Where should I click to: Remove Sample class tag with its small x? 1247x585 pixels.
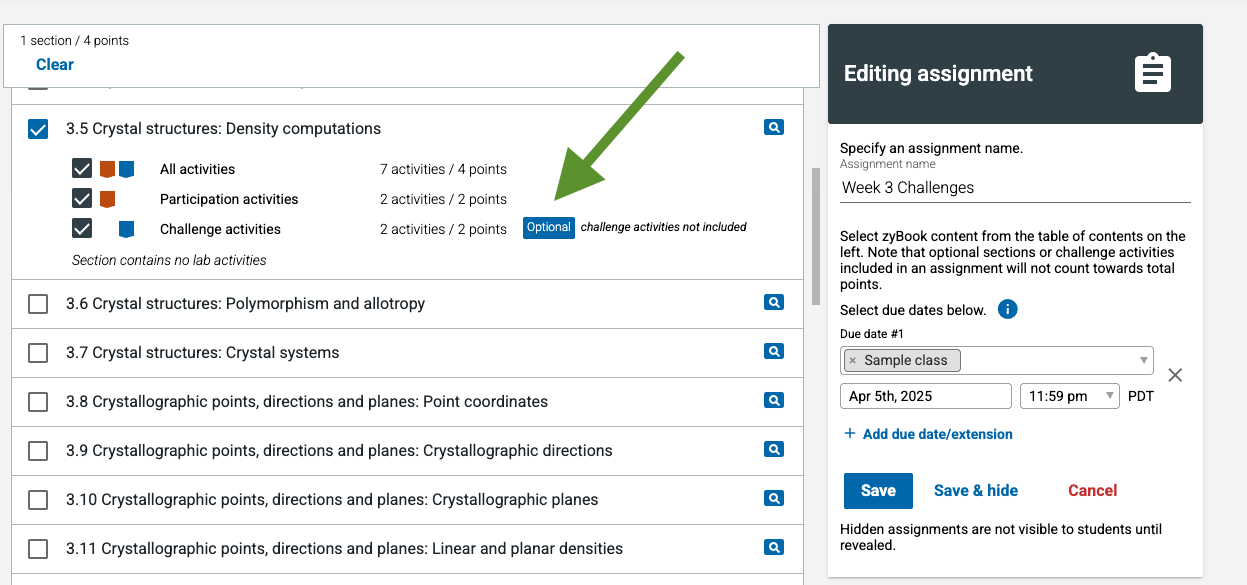[x=852, y=360]
